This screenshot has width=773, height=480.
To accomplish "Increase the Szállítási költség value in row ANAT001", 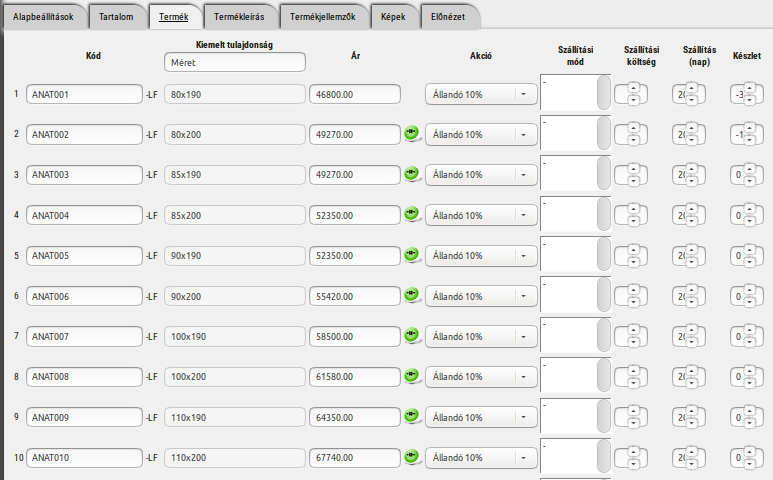I will [633, 88].
